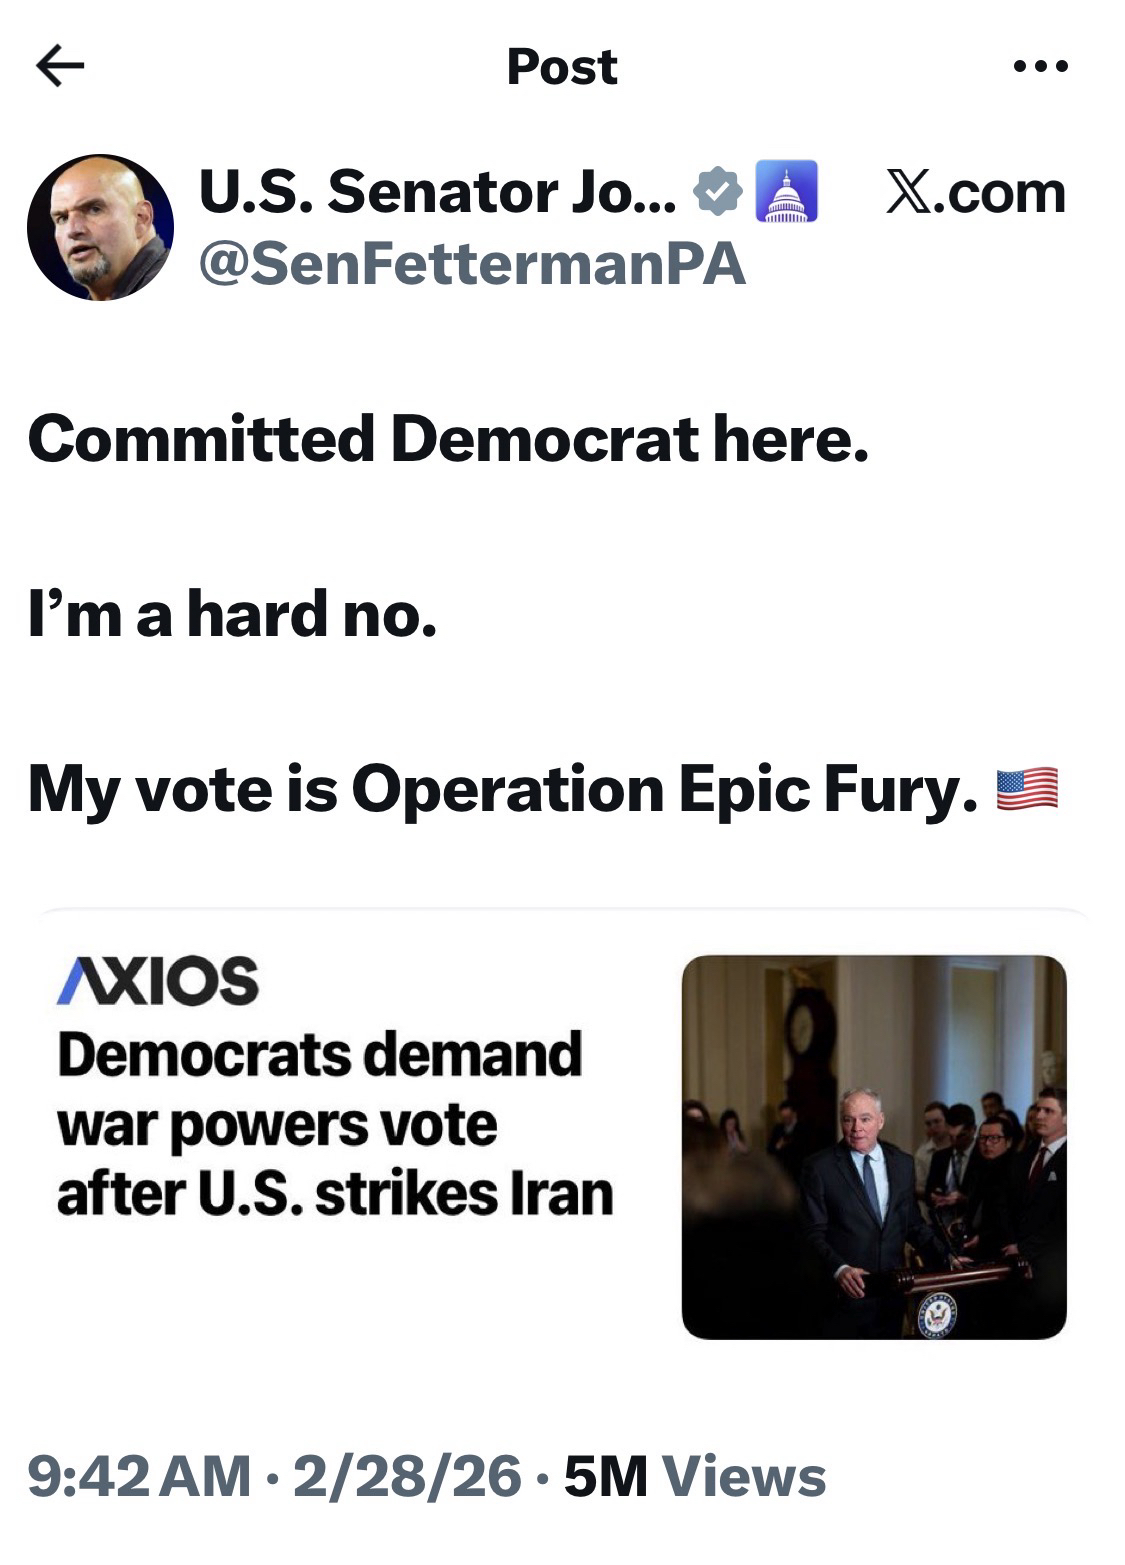Screen dimensions: 1125x1565
Task: Tap the Capitol building affiliation badge
Action: (x=786, y=191)
